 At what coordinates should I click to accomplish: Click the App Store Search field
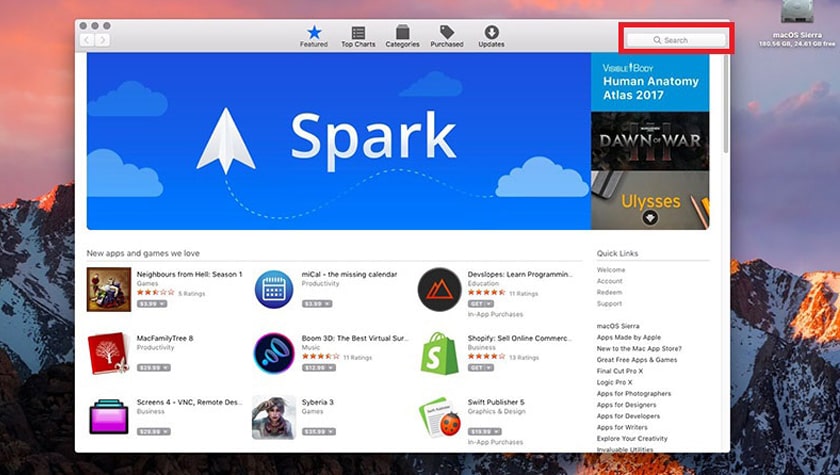[676, 40]
